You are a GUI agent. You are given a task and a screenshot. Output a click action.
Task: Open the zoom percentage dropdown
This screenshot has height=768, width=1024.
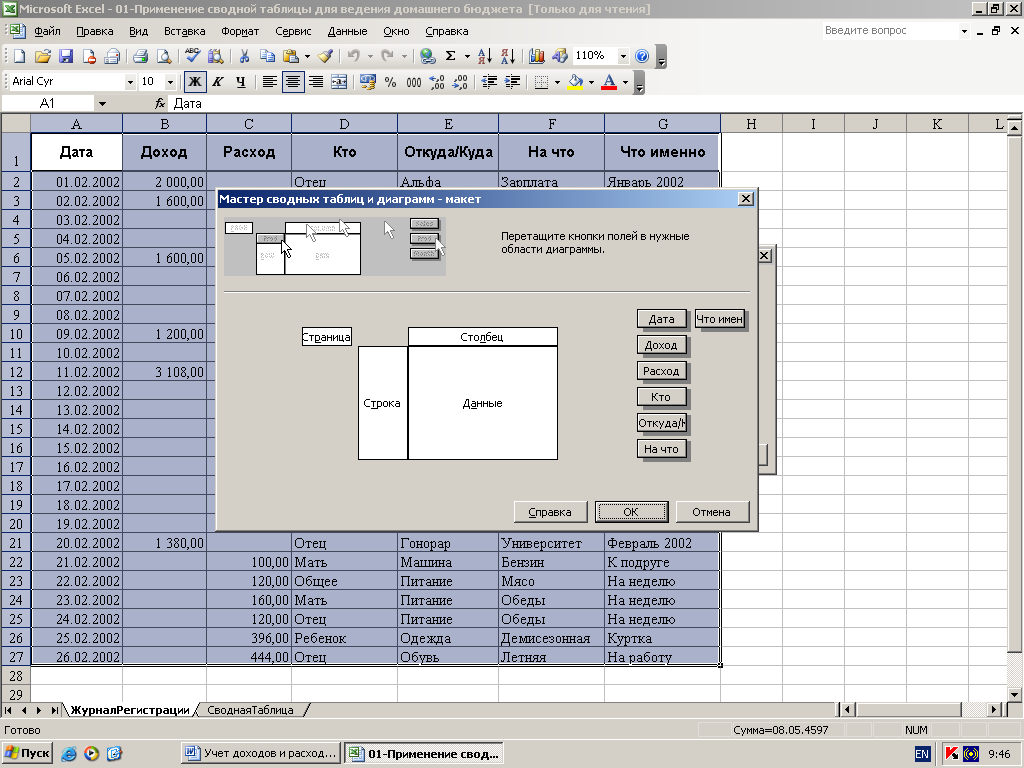tap(623, 56)
